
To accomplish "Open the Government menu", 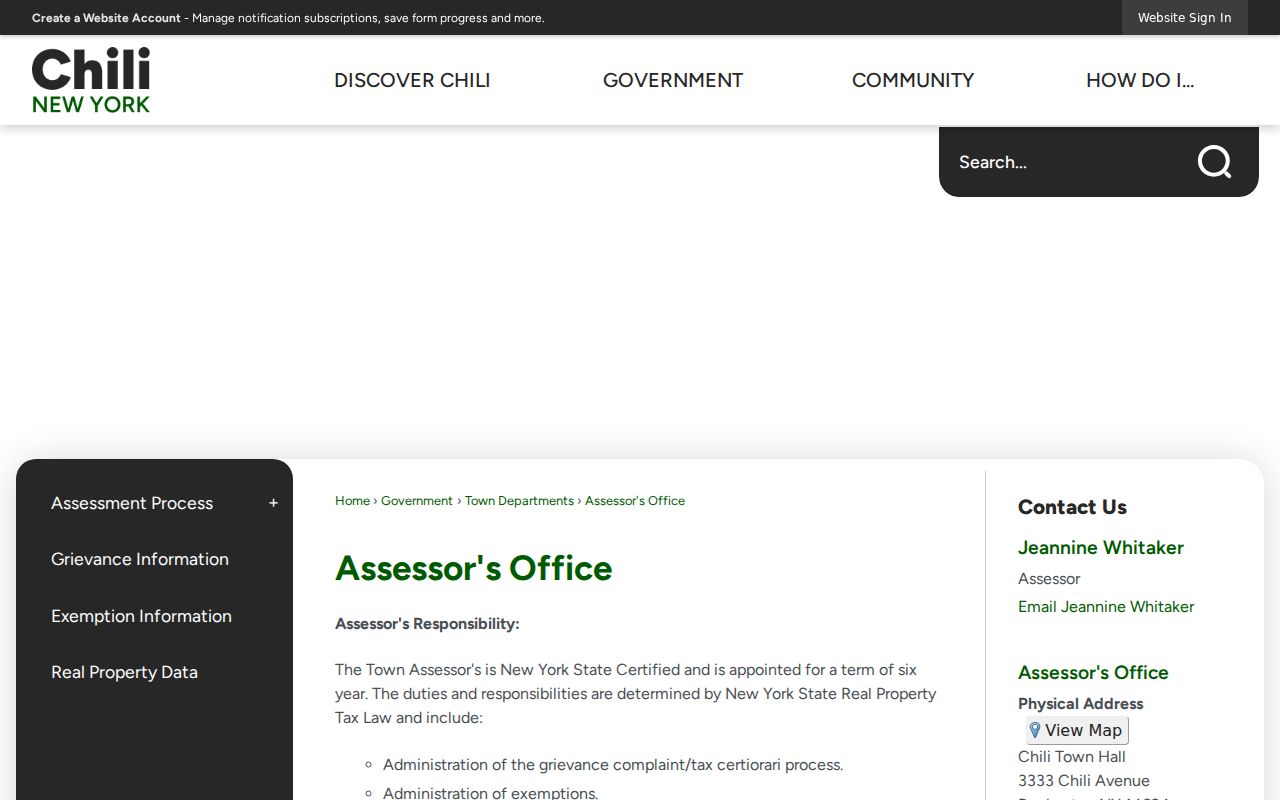I will tap(673, 80).
